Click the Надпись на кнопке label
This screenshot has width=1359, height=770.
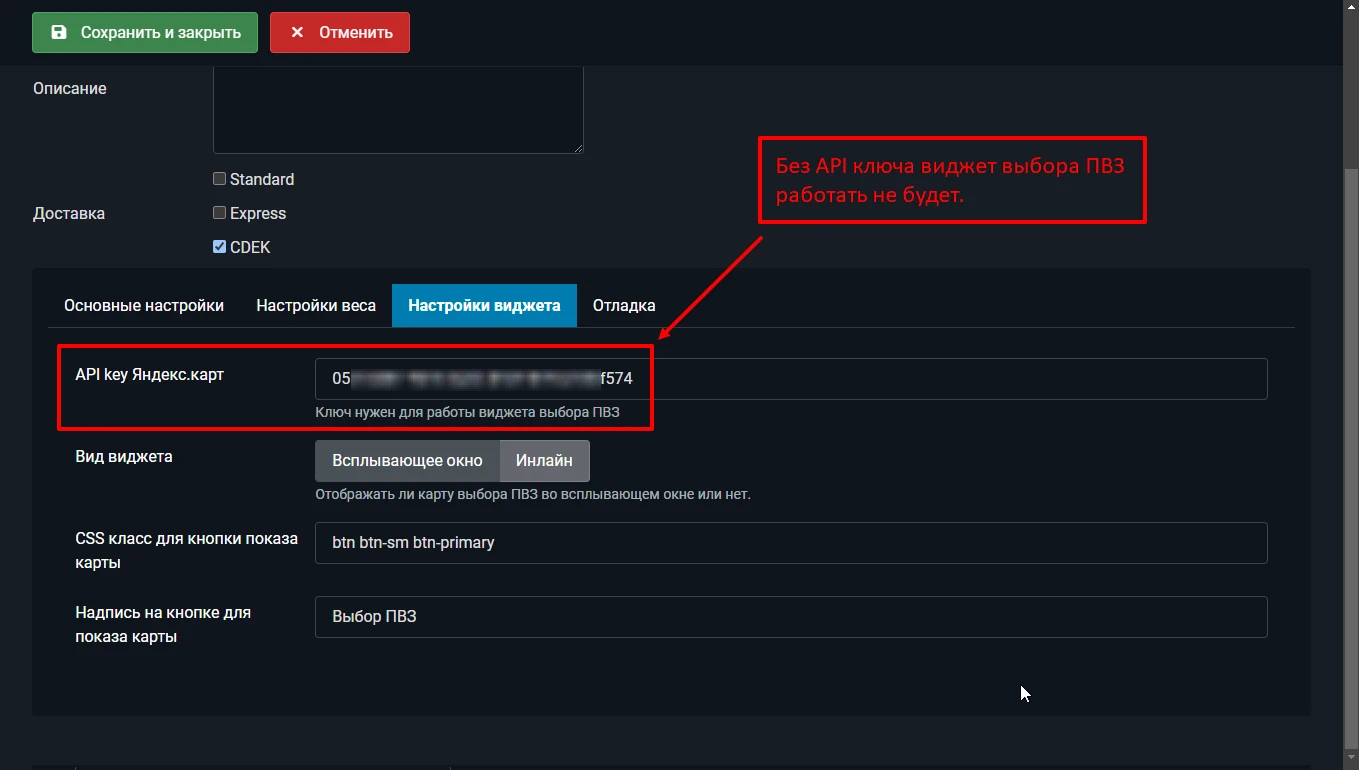163,624
